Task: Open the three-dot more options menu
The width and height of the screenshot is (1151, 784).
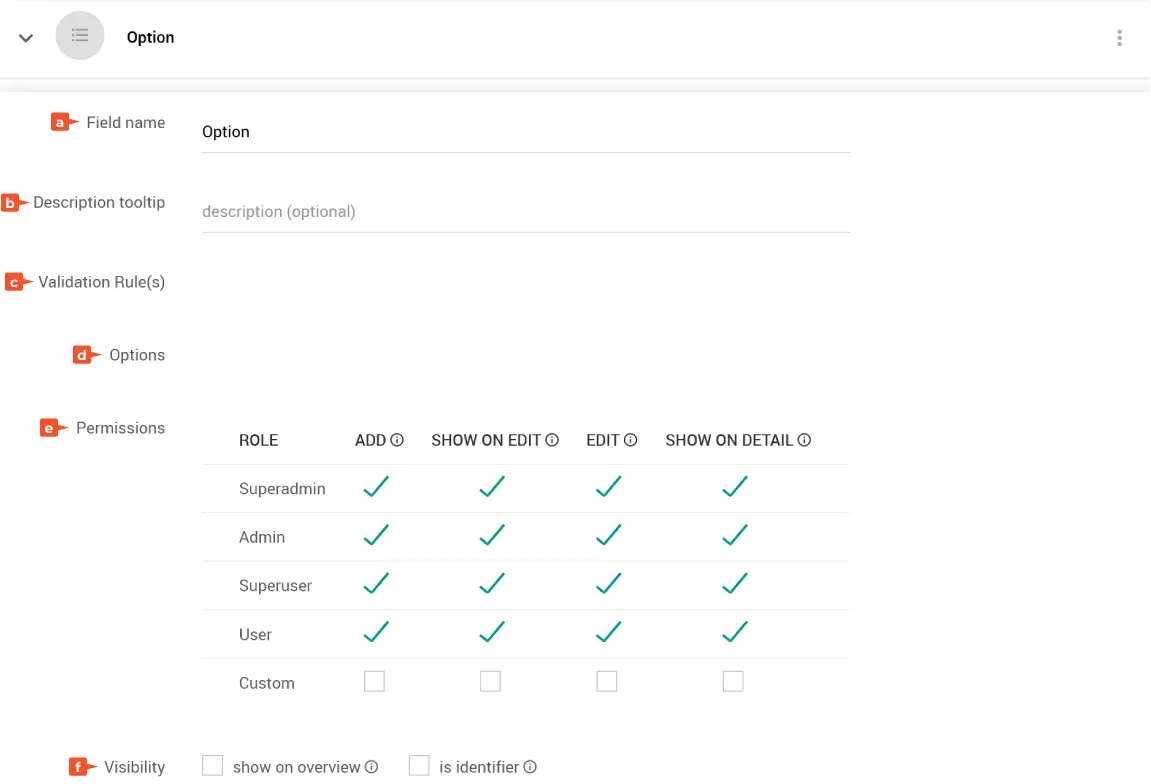Action: tap(1119, 38)
